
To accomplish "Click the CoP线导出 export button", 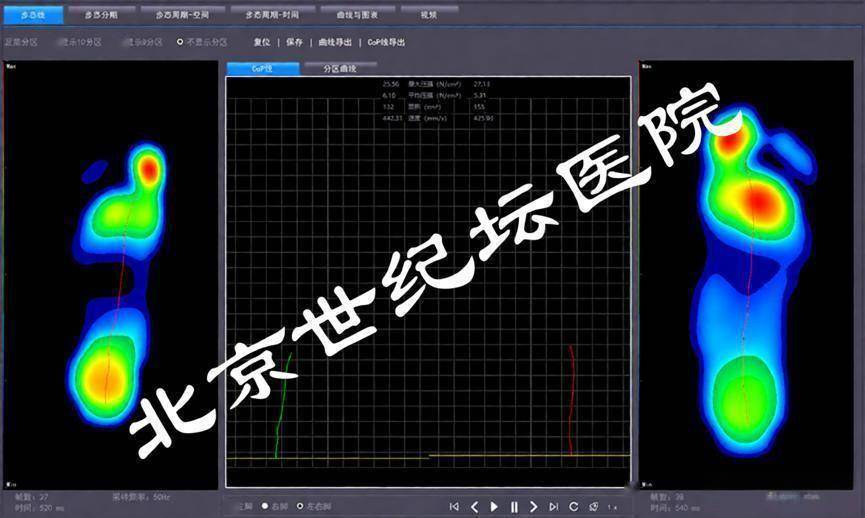I will 386,42.
